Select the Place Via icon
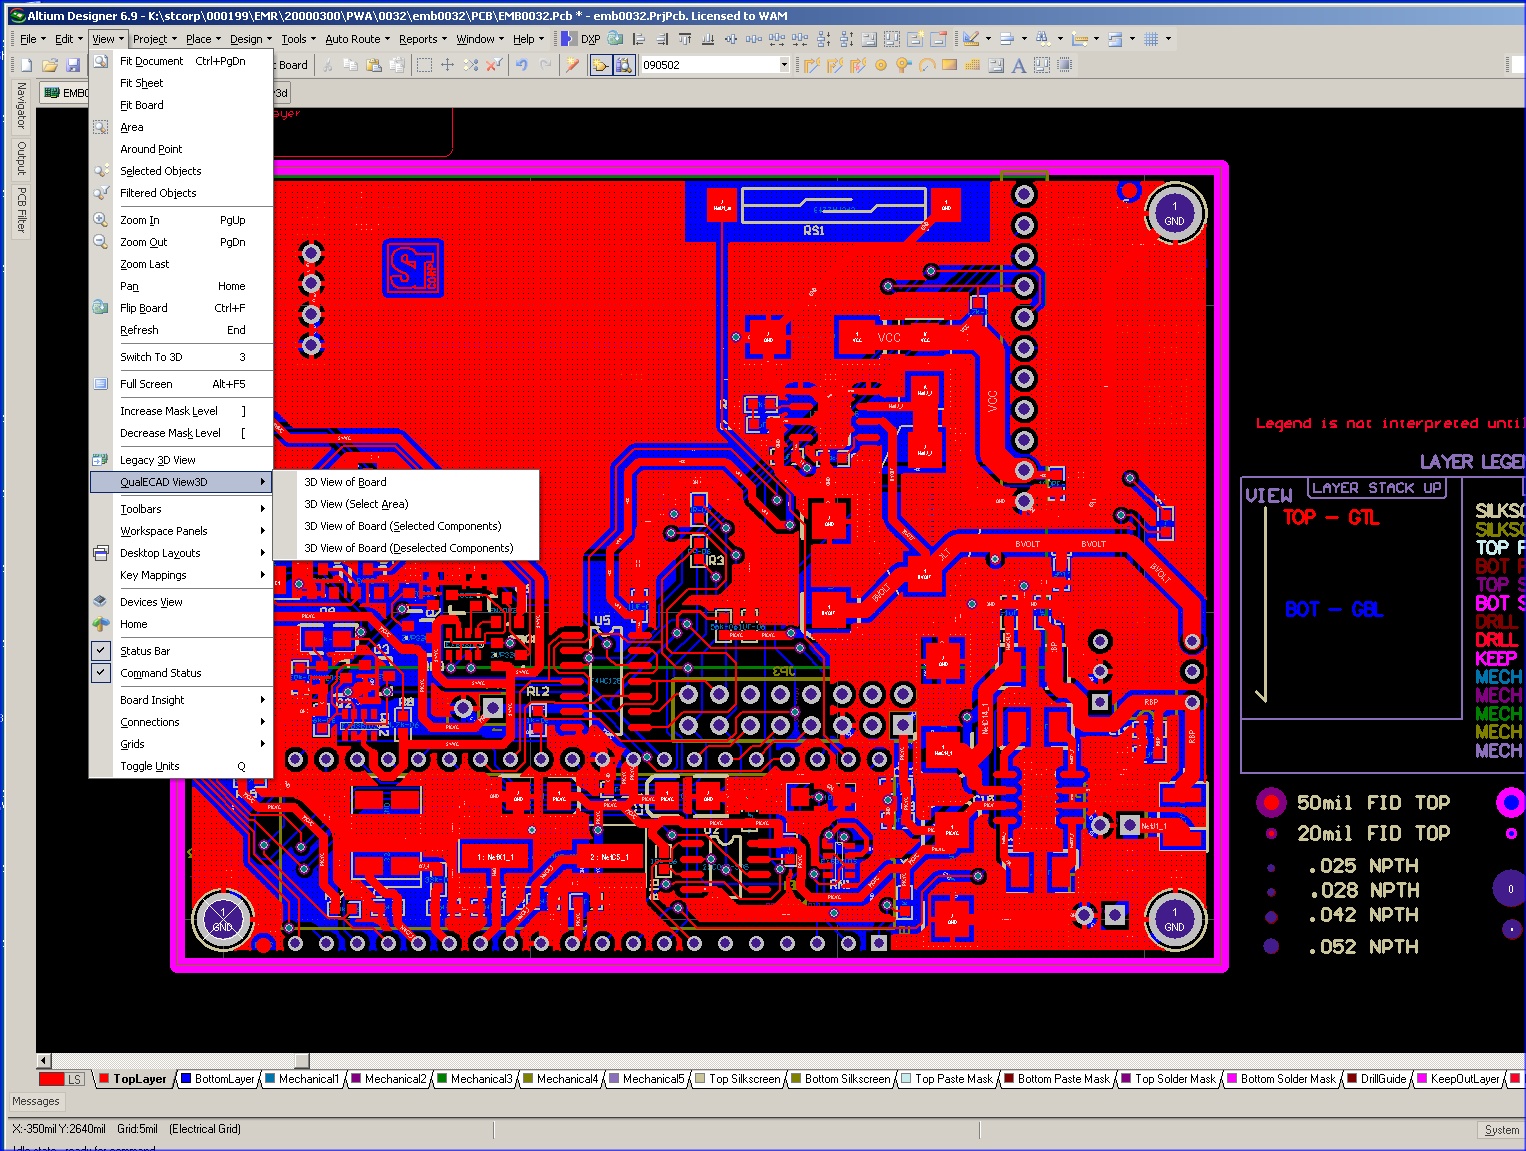The image size is (1526, 1151). point(904,65)
